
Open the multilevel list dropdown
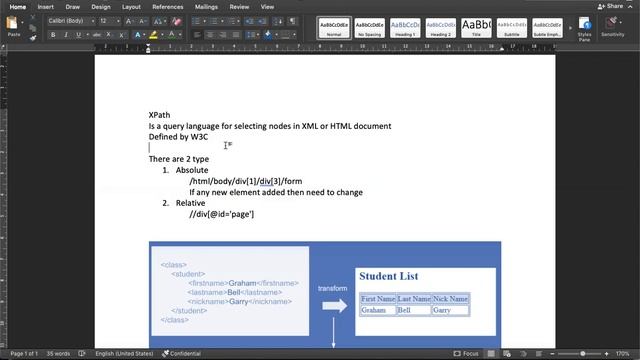point(239,21)
